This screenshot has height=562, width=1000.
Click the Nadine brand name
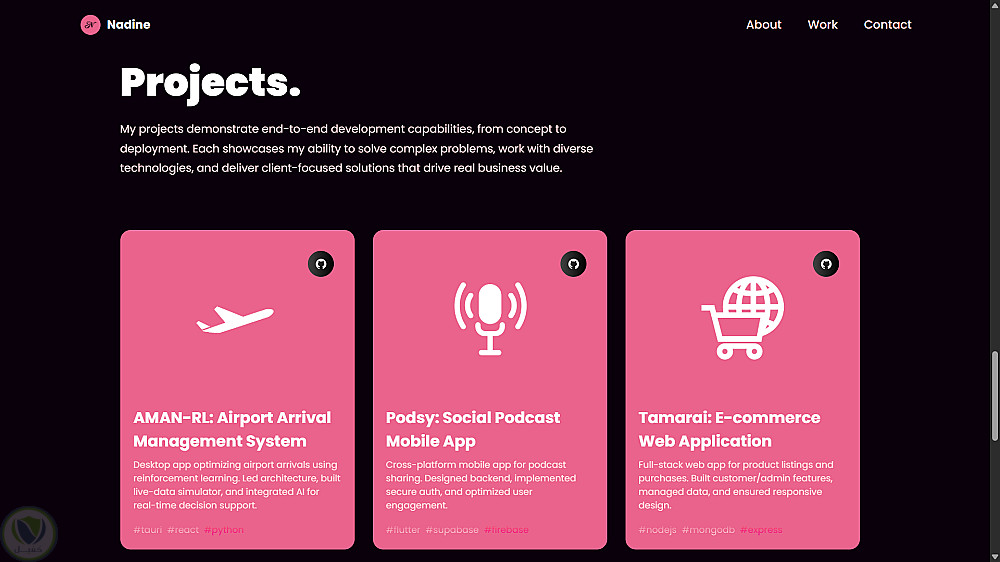(x=129, y=25)
